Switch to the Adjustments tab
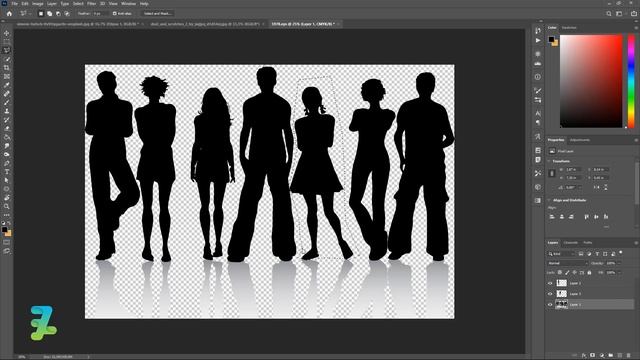This screenshot has height=360, width=640. tap(580, 140)
